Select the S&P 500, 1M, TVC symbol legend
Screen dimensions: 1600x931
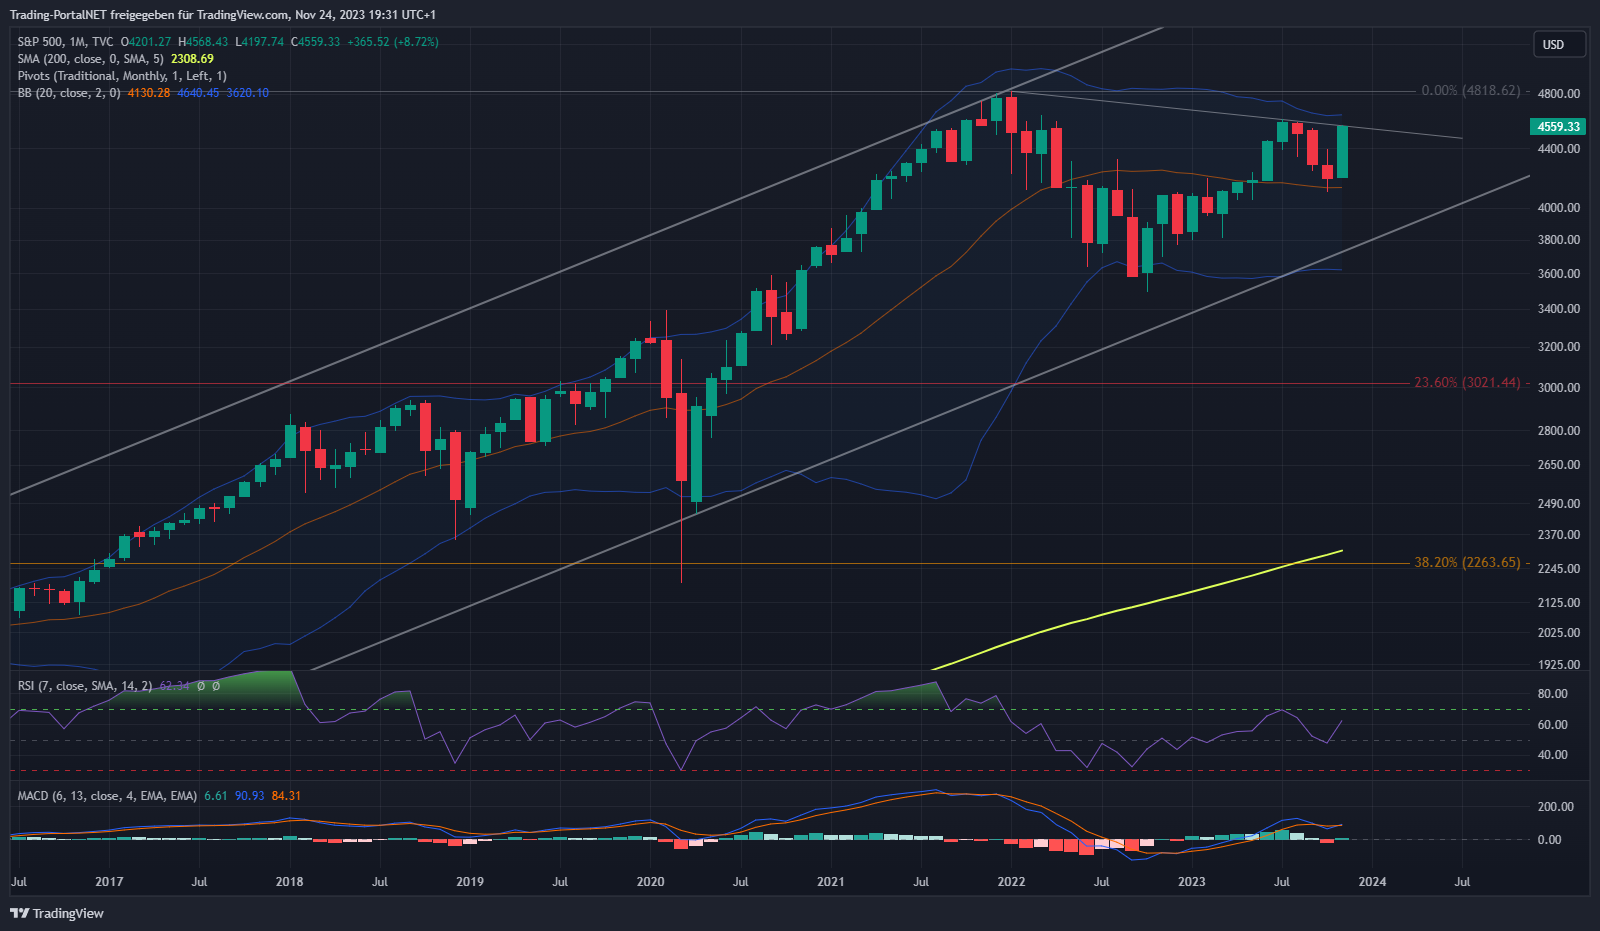[x=65, y=42]
